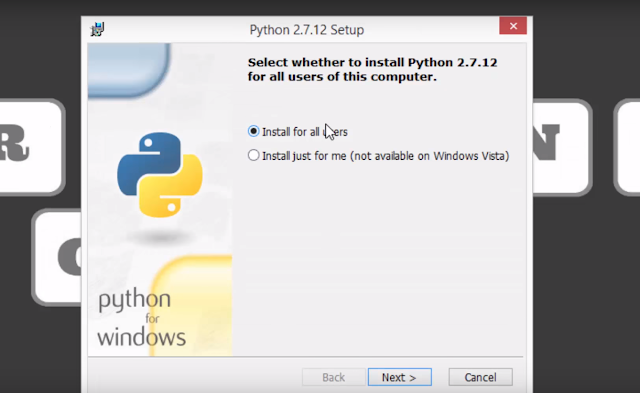Click the heading 'Select whether to install Python 2.7.12'
640x393 pixels.
coord(372,69)
